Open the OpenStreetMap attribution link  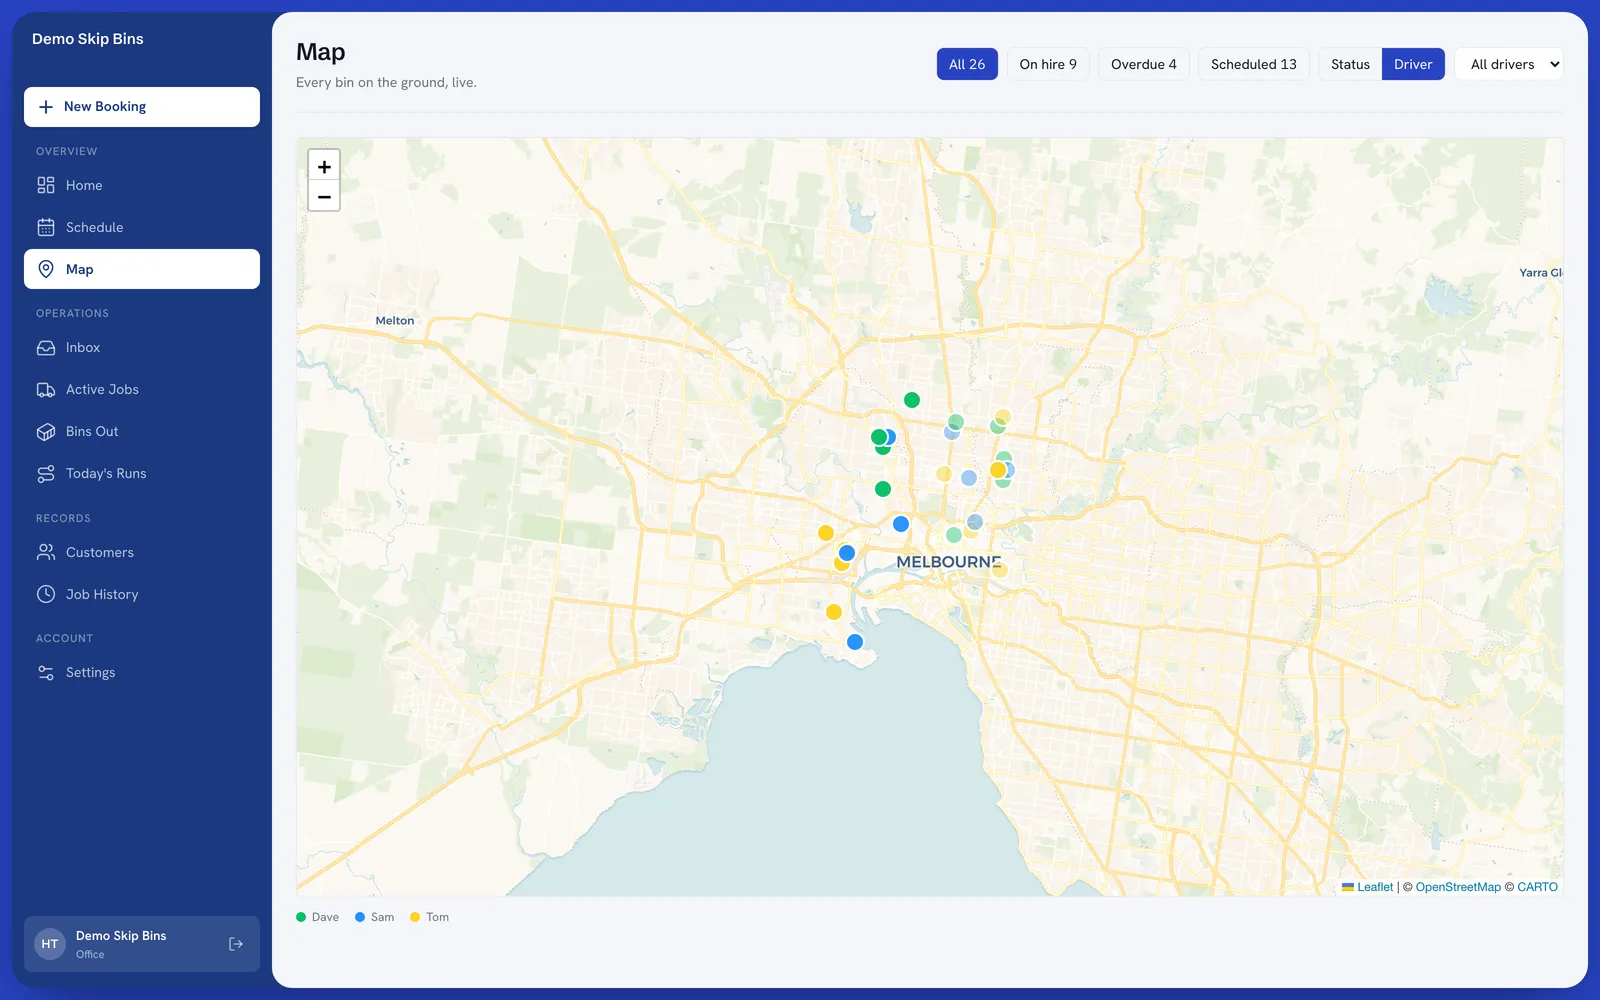click(1458, 887)
